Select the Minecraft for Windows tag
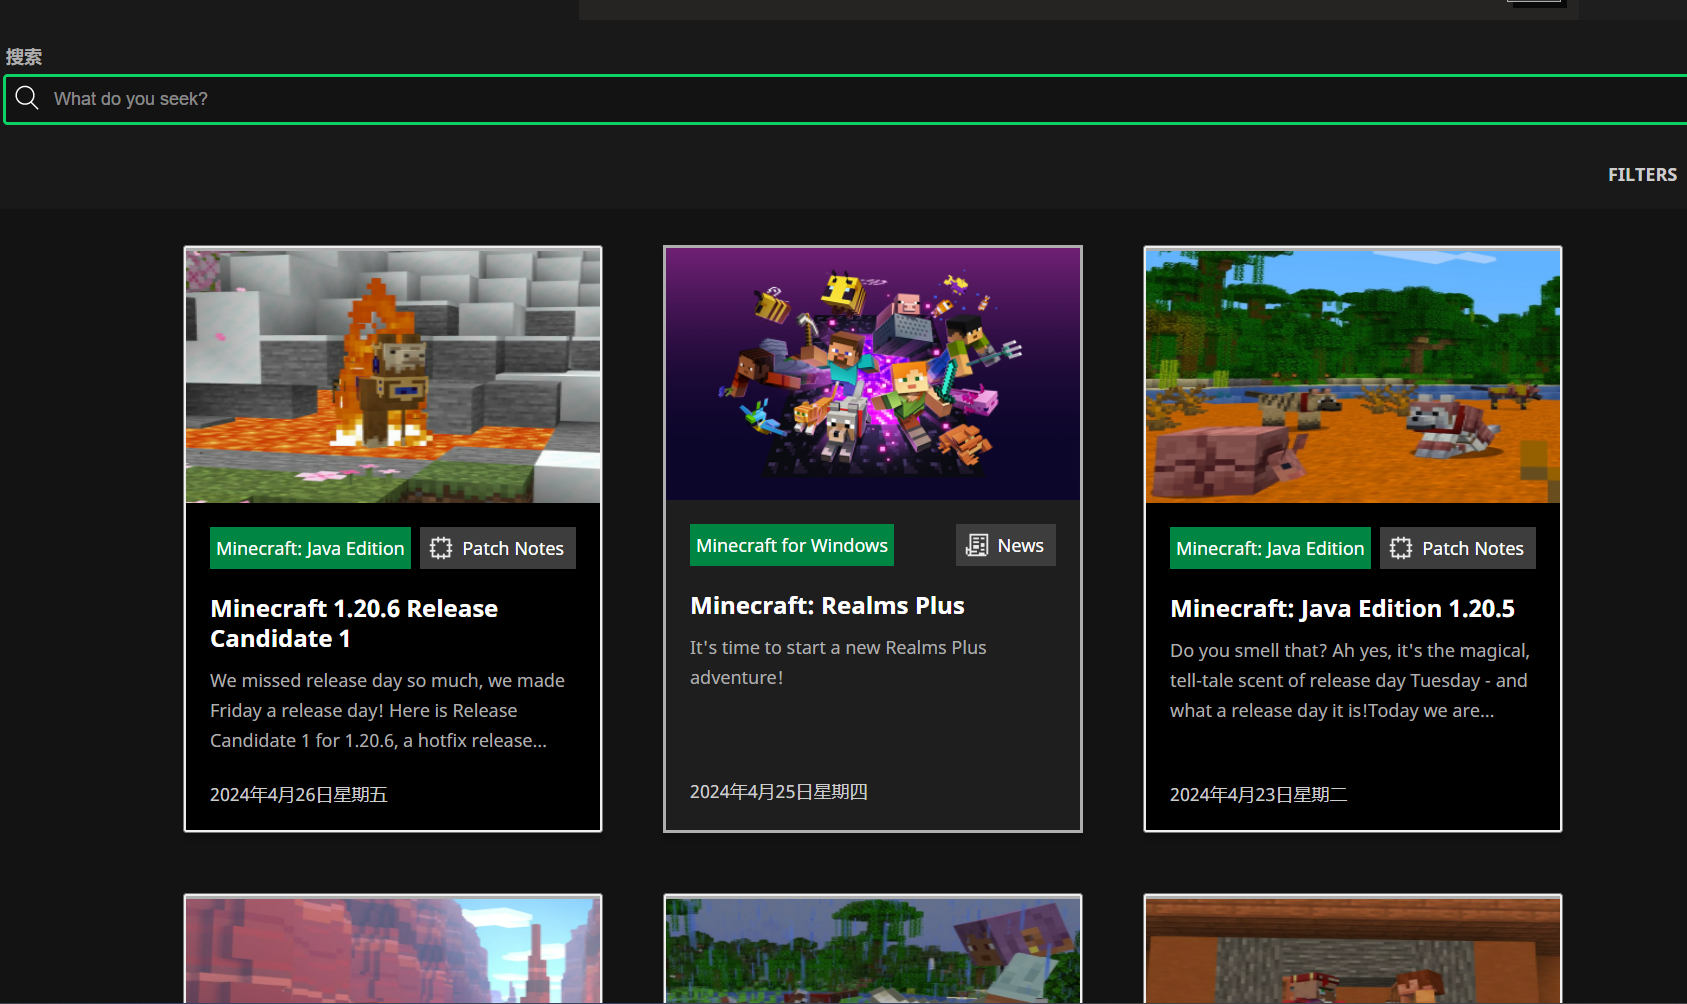1687x1004 pixels. click(x=791, y=545)
